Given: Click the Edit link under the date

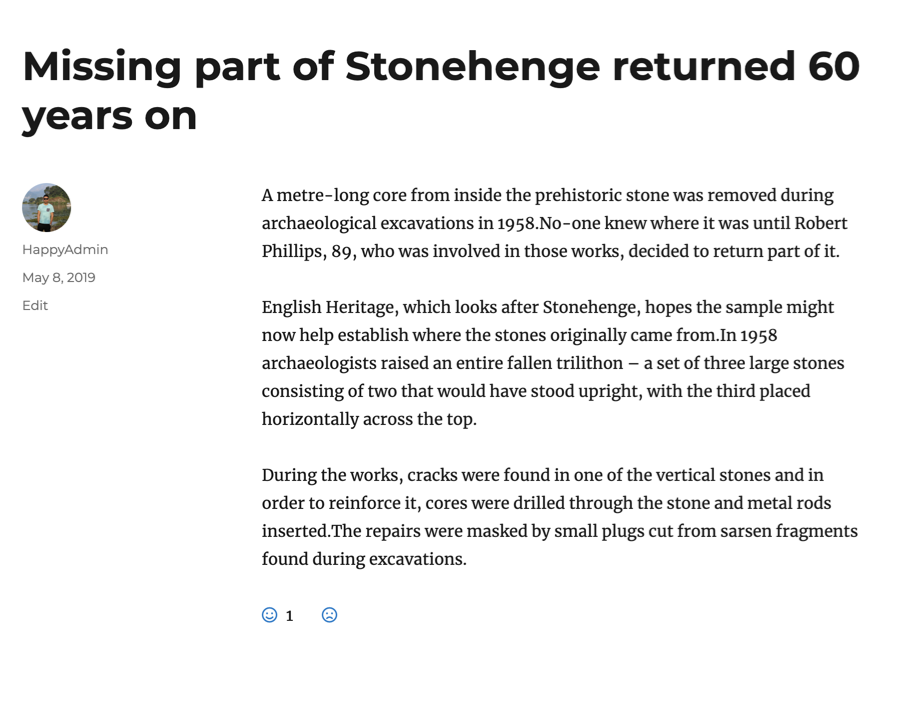Looking at the screenshot, I should [x=35, y=305].
